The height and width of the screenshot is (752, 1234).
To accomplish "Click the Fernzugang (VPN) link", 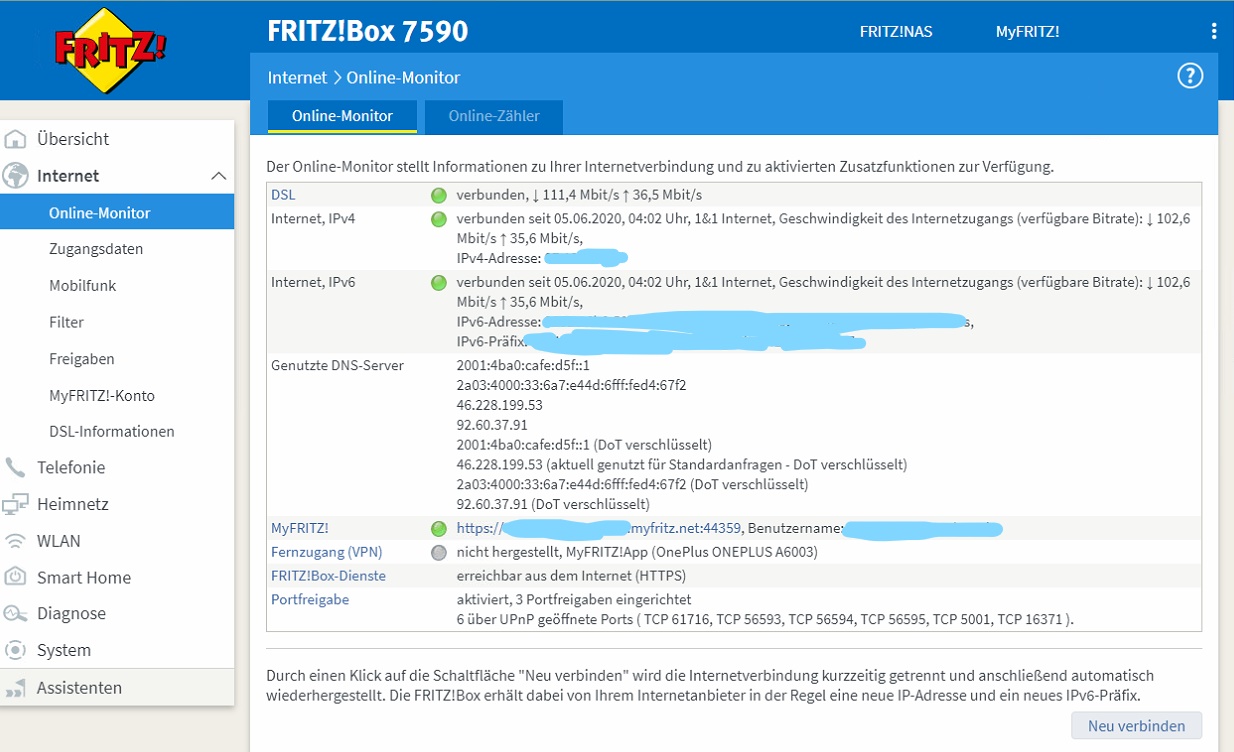I will 327,552.
